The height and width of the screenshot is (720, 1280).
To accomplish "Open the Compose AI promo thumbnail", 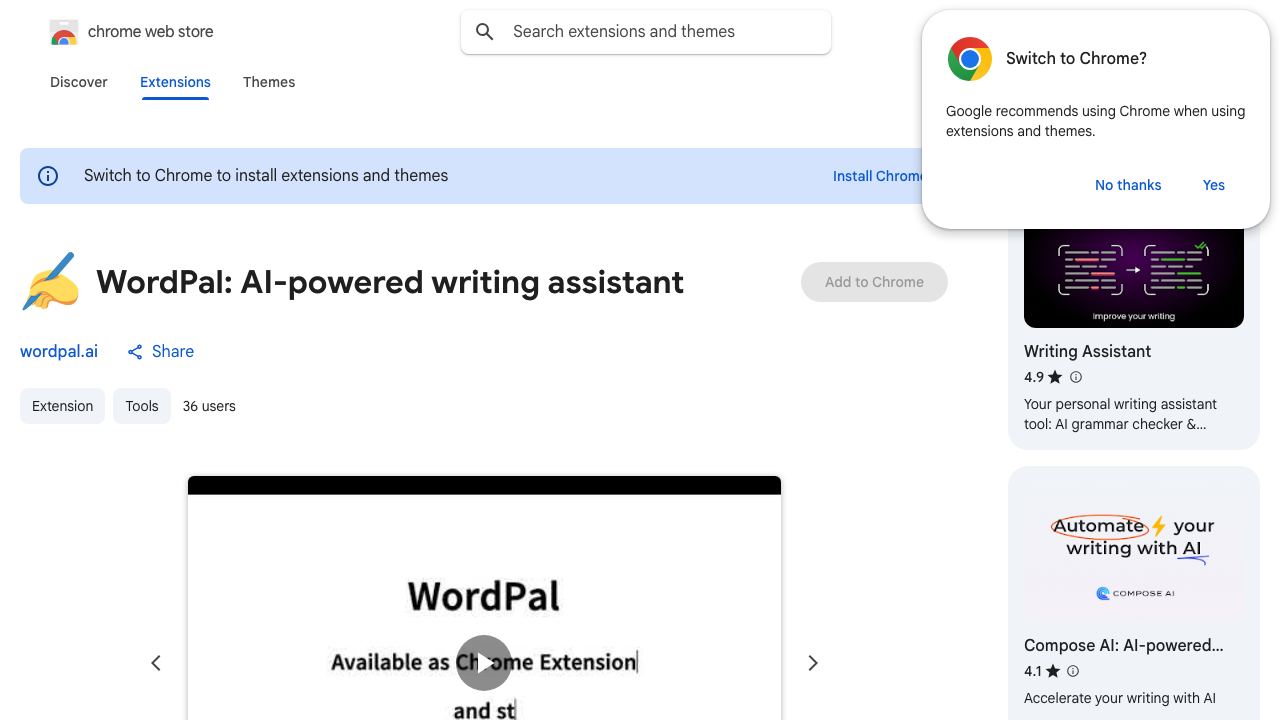I will (x=1134, y=552).
